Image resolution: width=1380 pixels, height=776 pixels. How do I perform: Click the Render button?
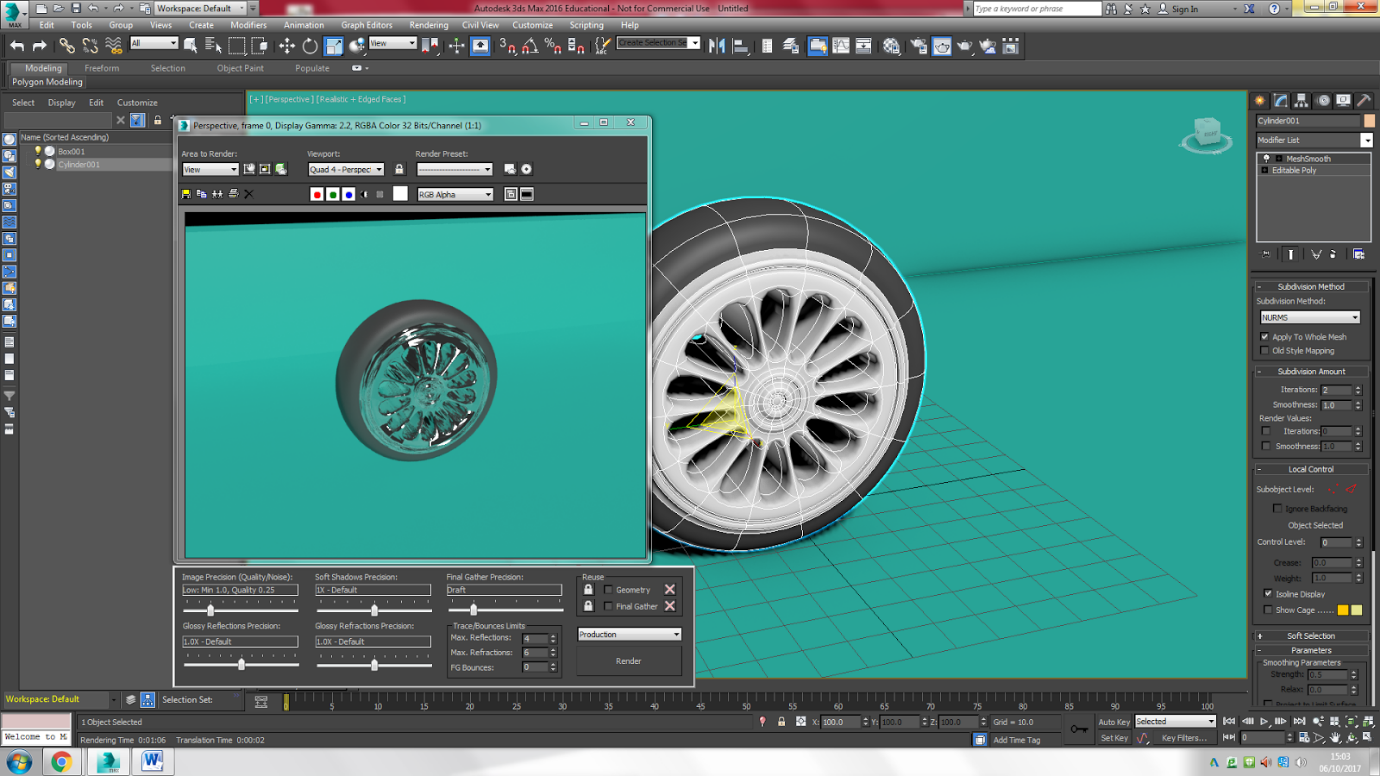click(629, 661)
